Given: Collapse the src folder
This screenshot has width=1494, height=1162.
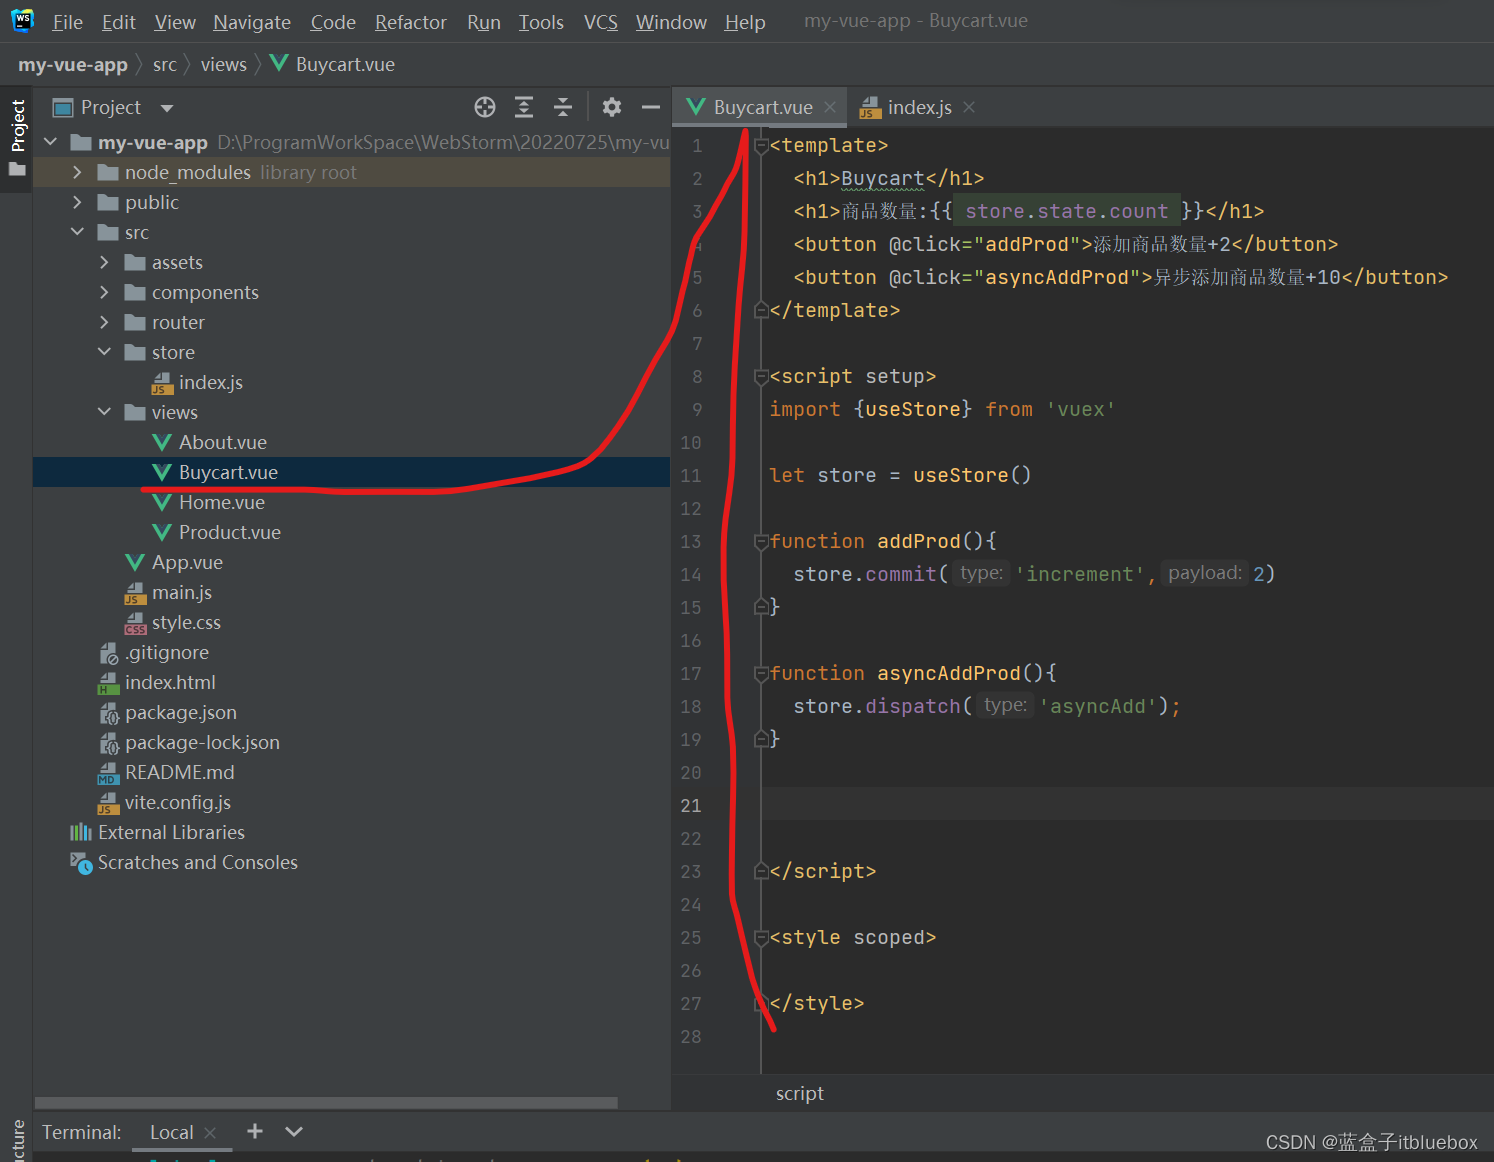Looking at the screenshot, I should [78, 232].
